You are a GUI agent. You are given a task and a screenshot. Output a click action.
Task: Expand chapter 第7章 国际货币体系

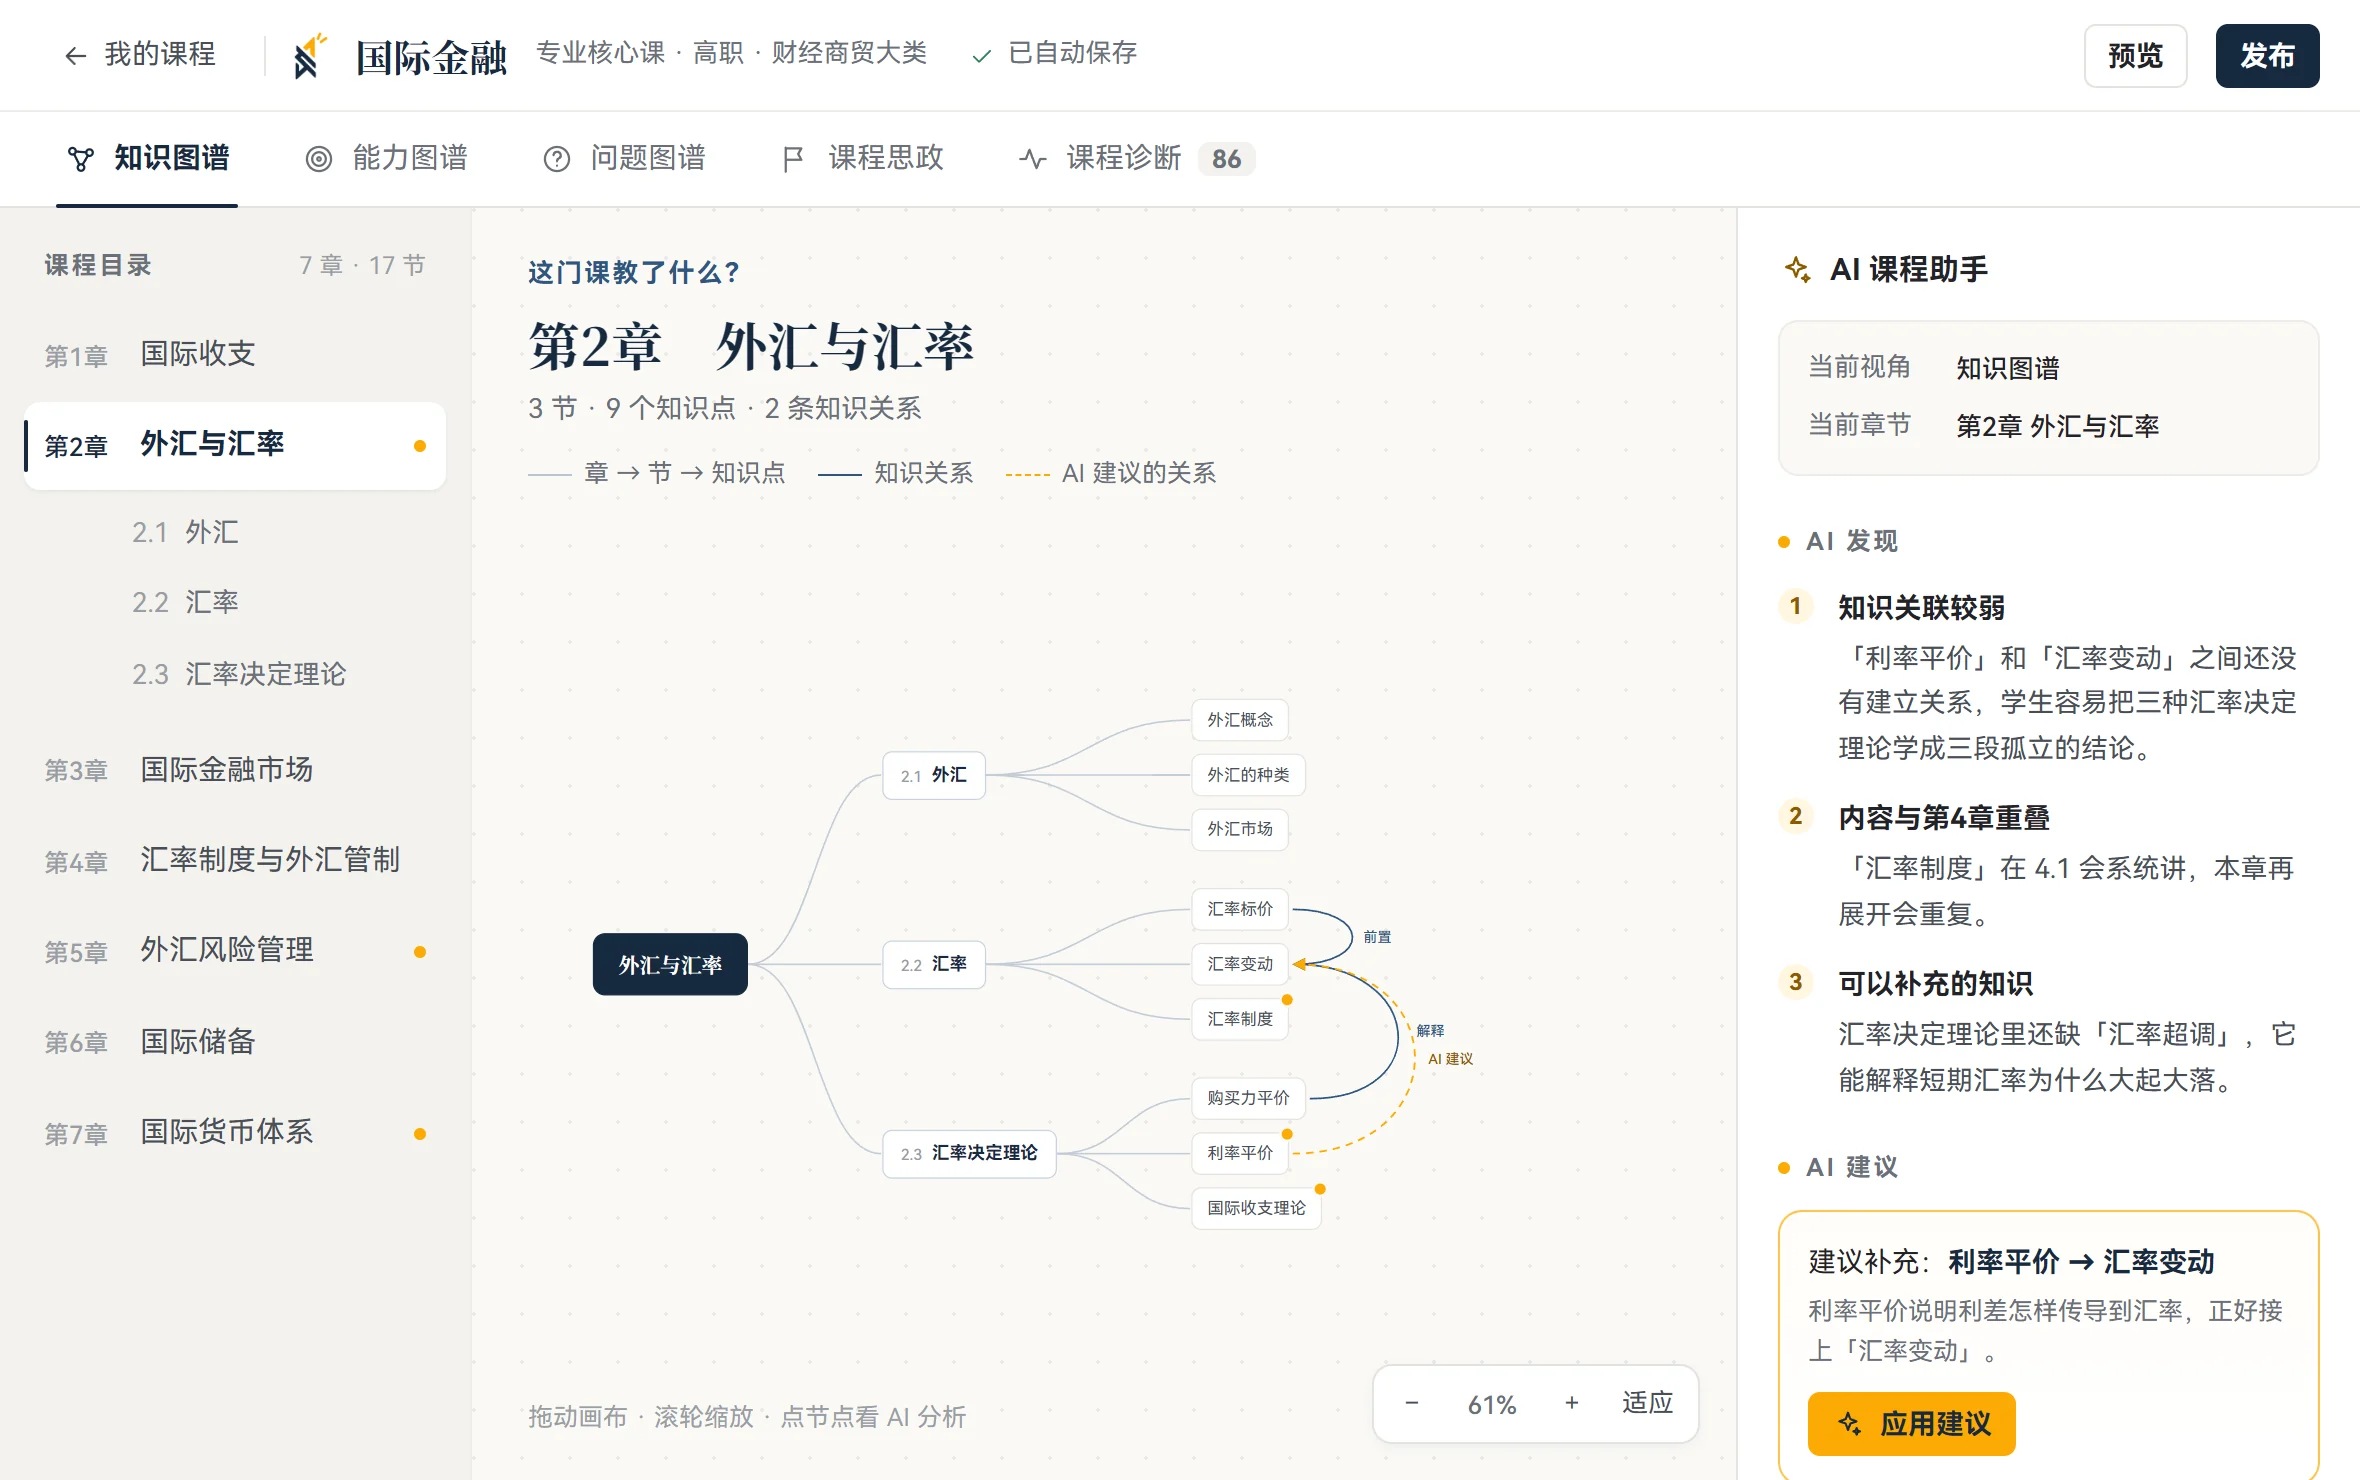(235, 1132)
